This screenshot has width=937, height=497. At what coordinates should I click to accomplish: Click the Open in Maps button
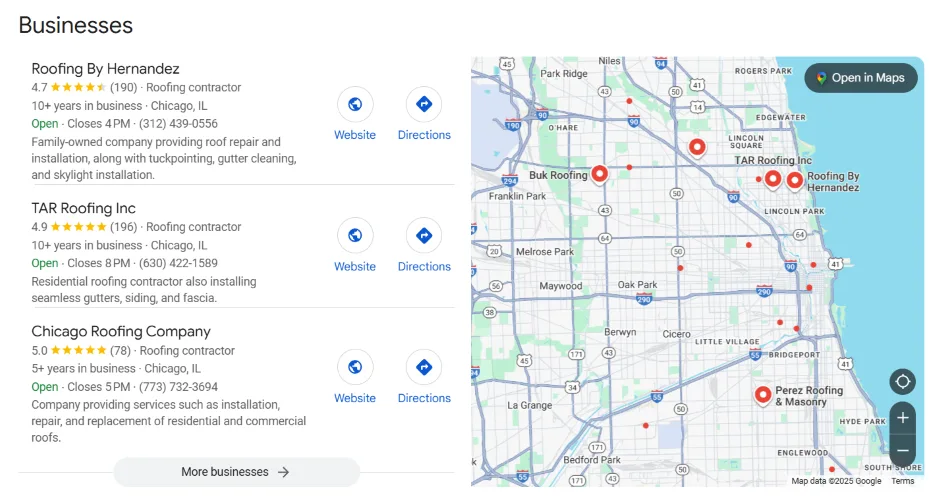pyautogui.click(x=861, y=78)
